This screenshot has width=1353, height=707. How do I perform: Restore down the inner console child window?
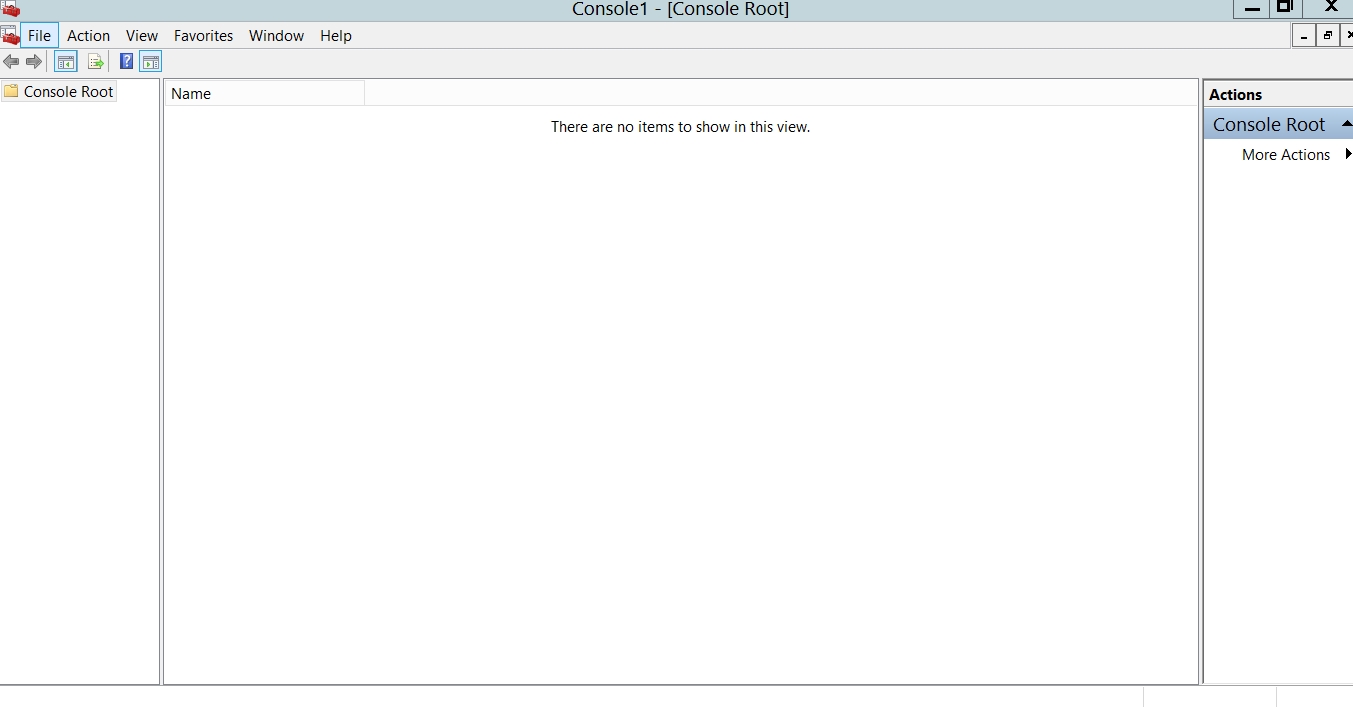click(1328, 36)
